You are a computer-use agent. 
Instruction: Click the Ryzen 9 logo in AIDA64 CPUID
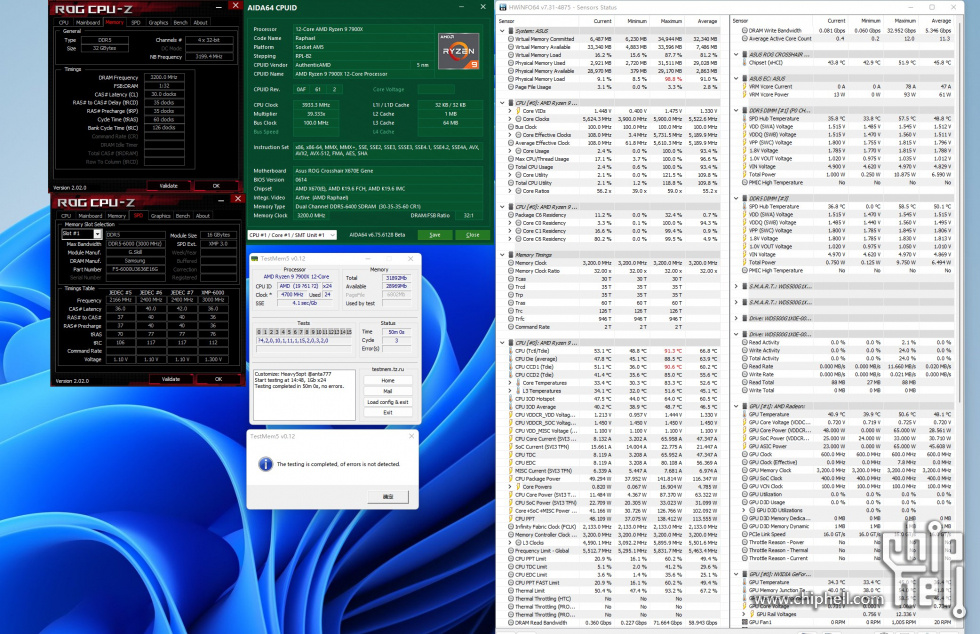pyautogui.click(x=459, y=51)
